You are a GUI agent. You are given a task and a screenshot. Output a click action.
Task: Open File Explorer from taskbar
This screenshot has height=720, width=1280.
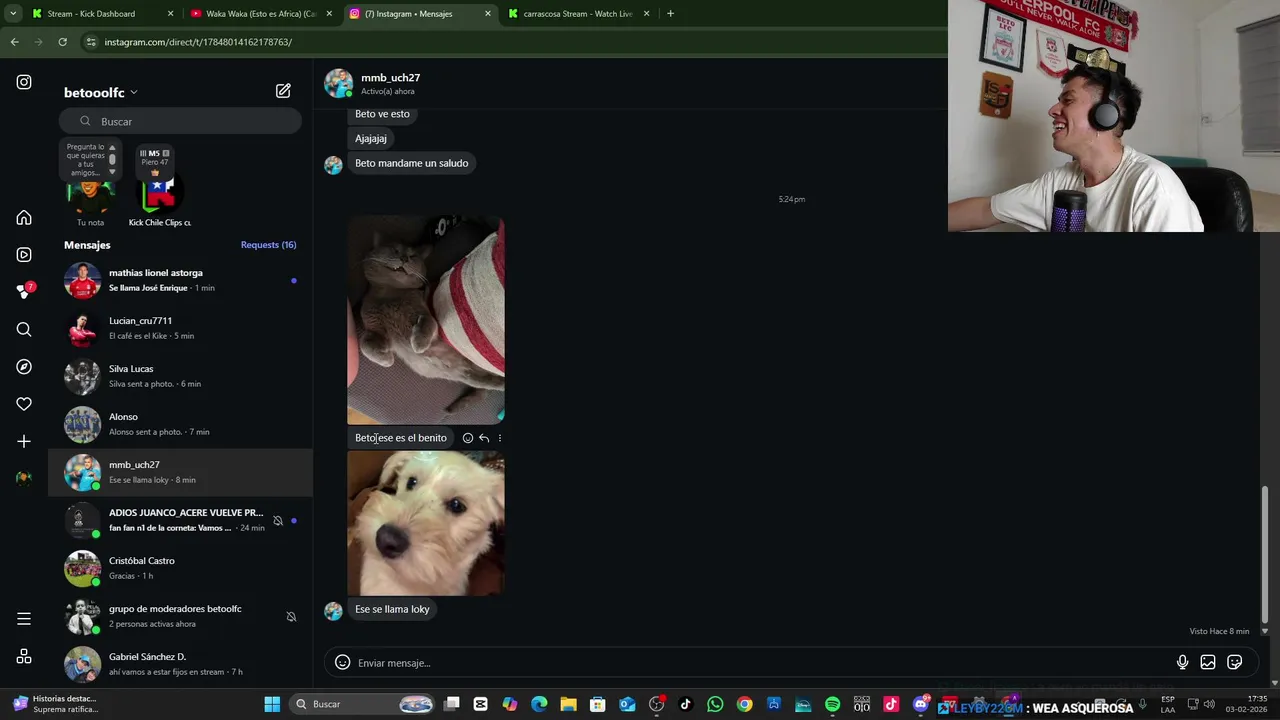tap(568, 704)
